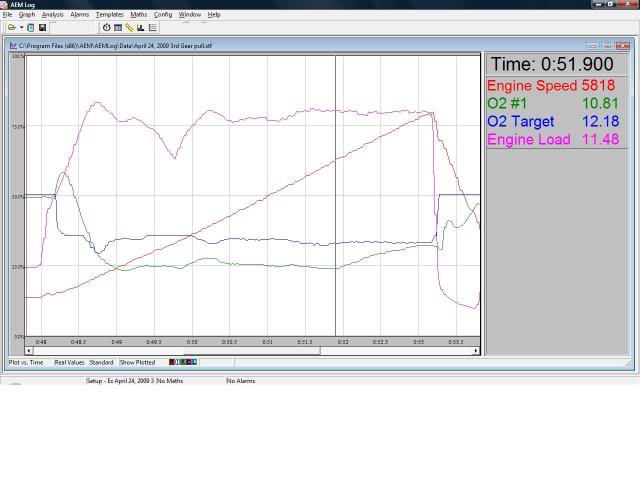The height and width of the screenshot is (490, 640).
Task: Click the 0:48 time axis label
Action: [x=41, y=342]
